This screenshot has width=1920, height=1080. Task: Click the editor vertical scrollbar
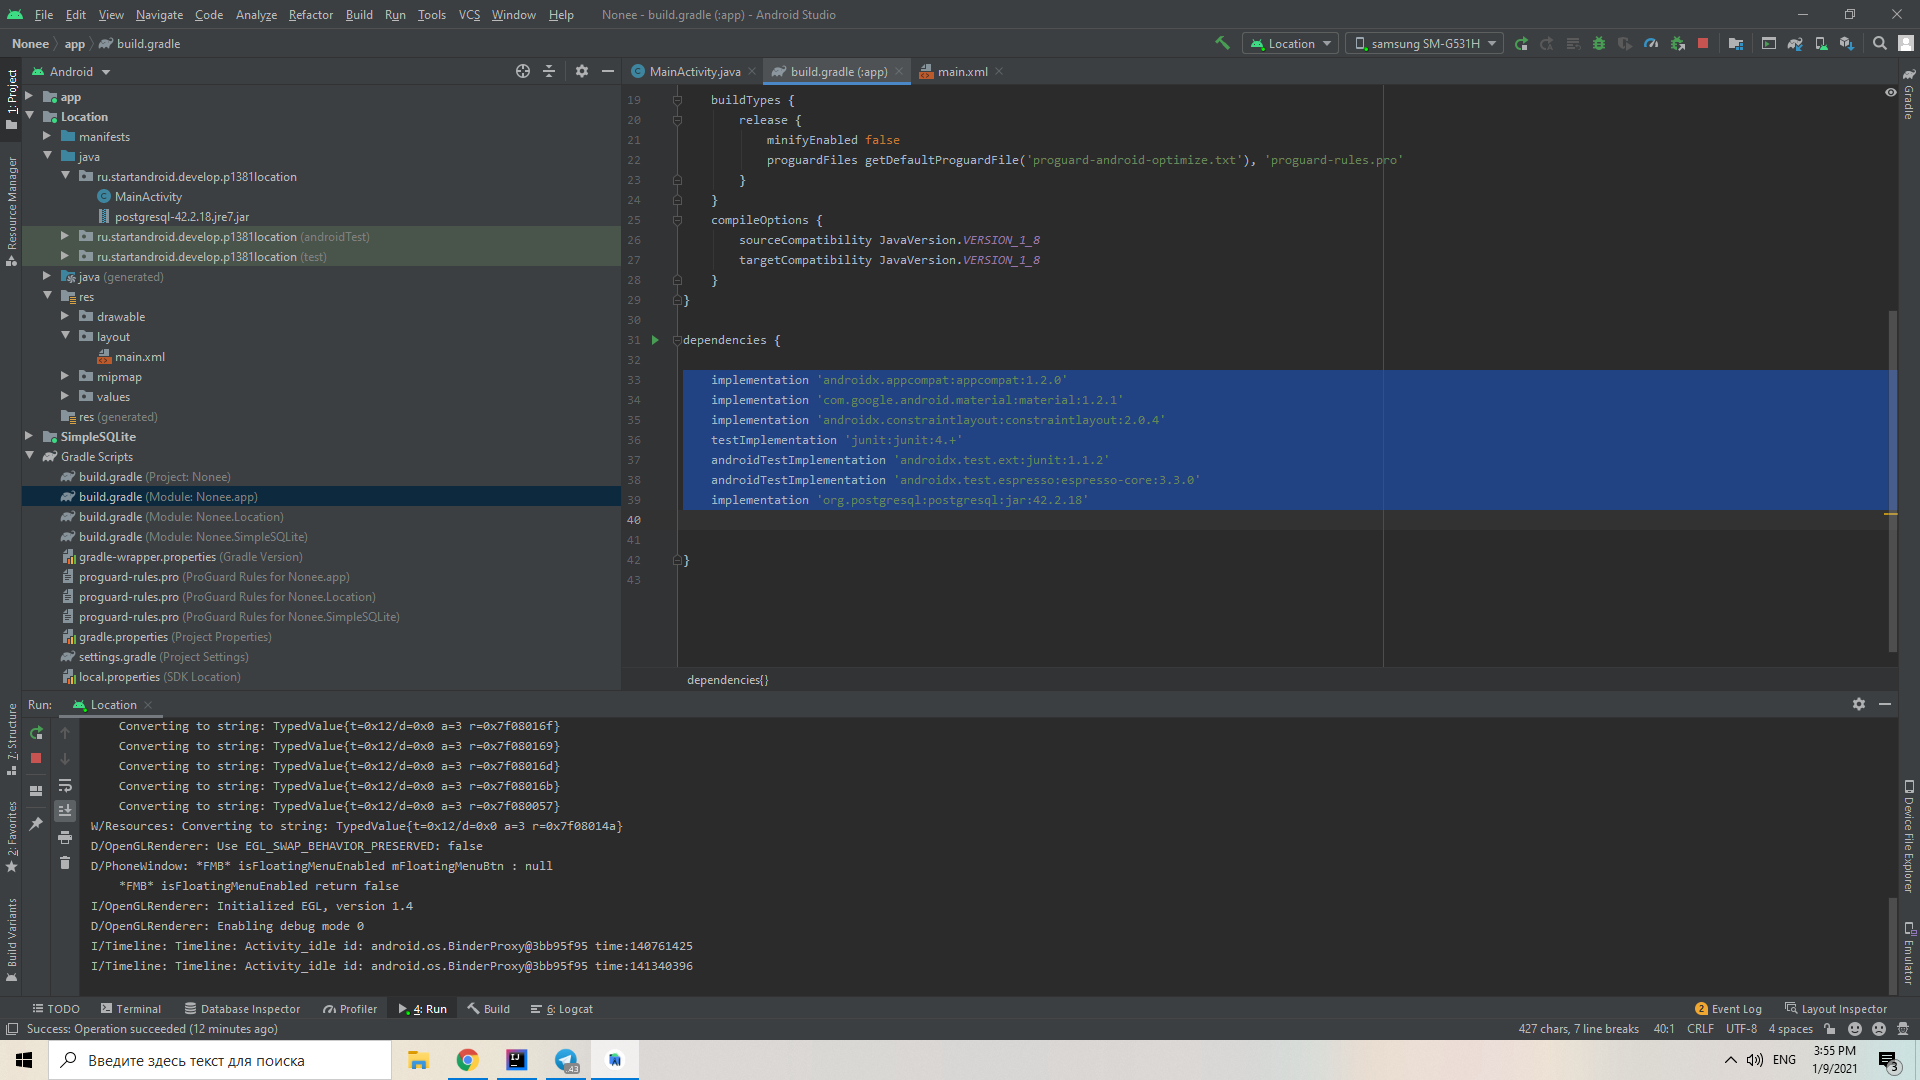click(x=1892, y=480)
